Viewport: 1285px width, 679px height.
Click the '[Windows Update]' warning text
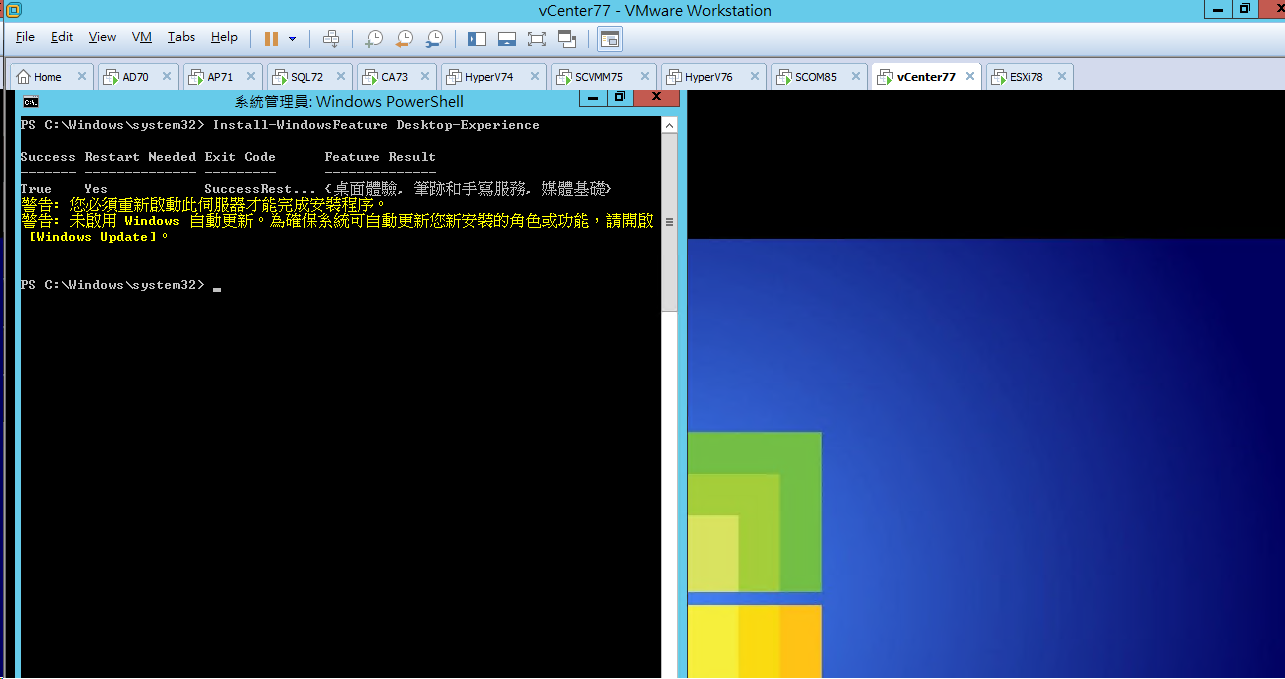pyautogui.click(x=94, y=237)
